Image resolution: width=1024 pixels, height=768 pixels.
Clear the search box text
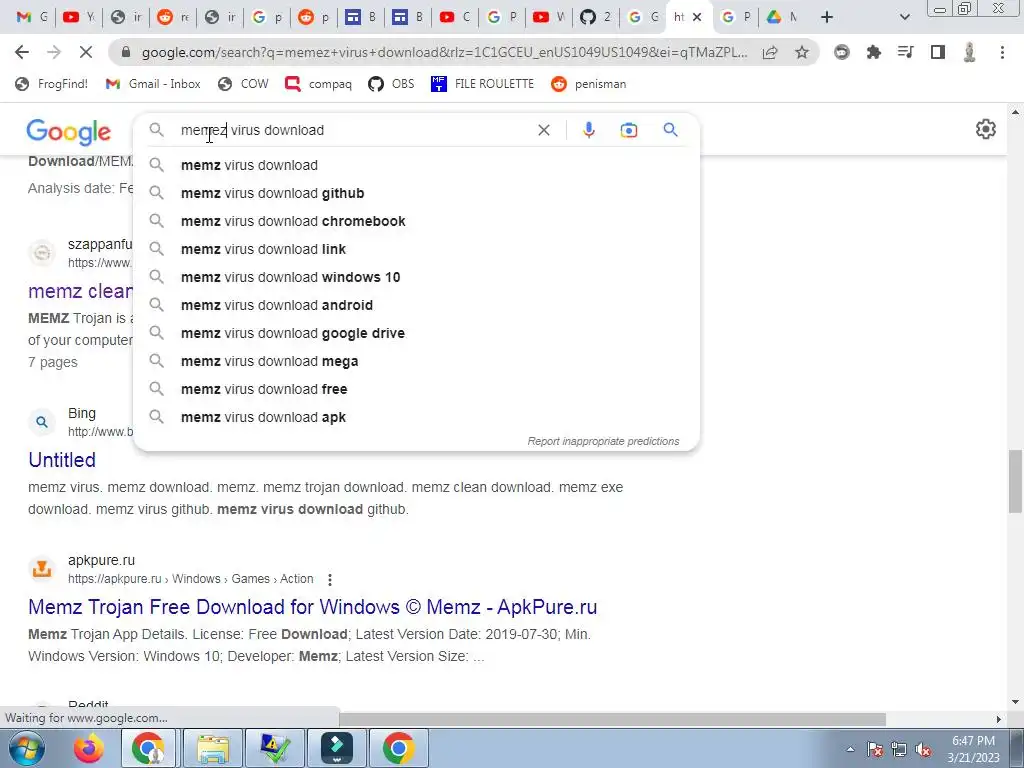pyautogui.click(x=543, y=130)
